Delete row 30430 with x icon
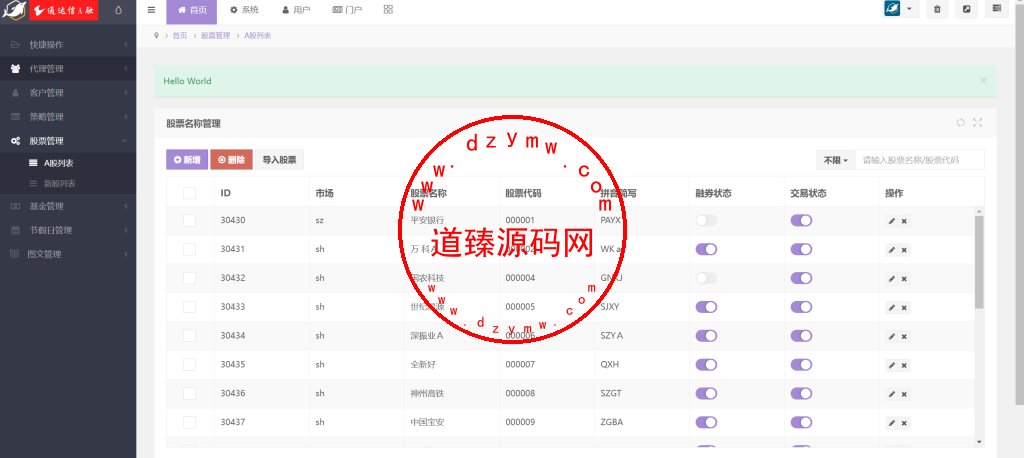This screenshot has width=1024, height=458. (x=904, y=221)
